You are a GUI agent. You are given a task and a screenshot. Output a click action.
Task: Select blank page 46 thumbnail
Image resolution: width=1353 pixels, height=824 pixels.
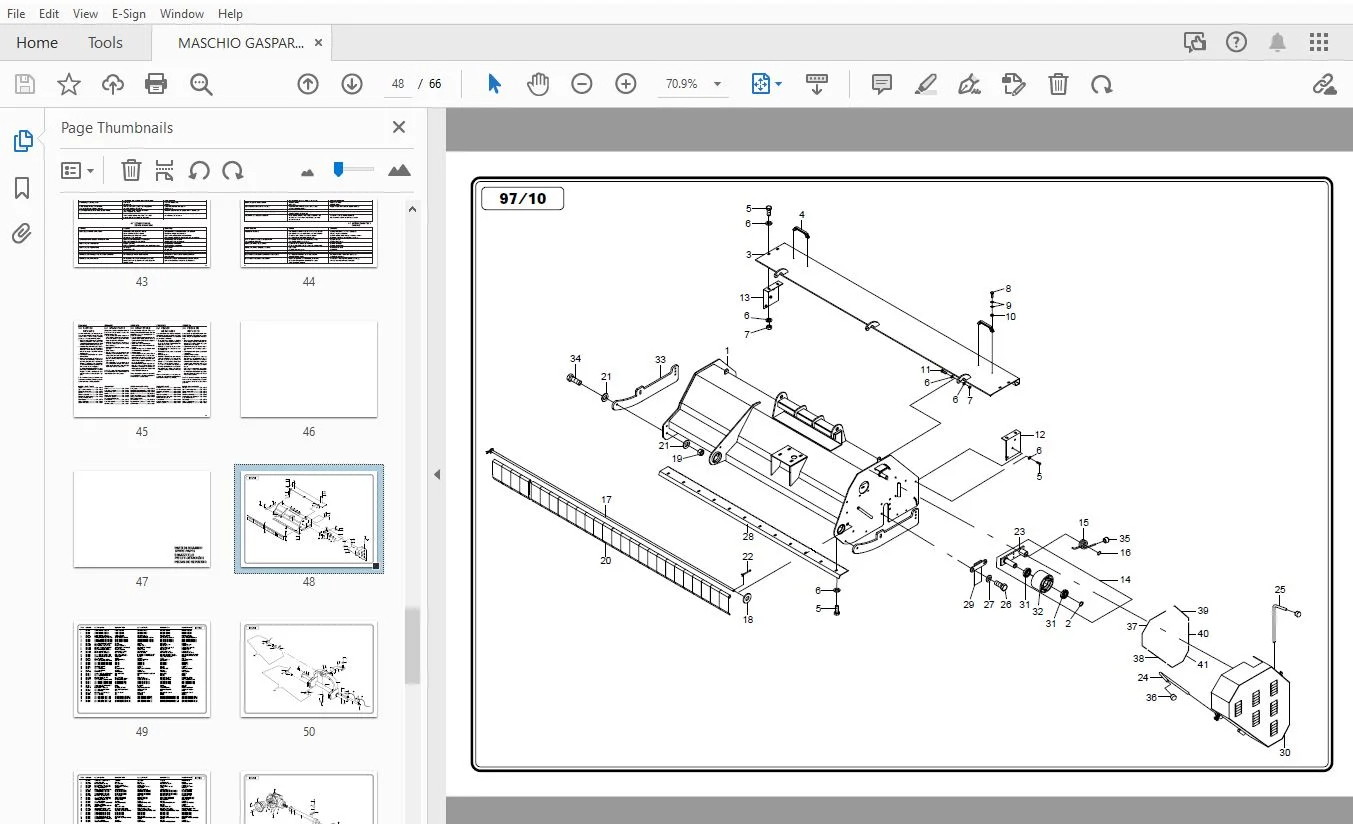(x=309, y=369)
